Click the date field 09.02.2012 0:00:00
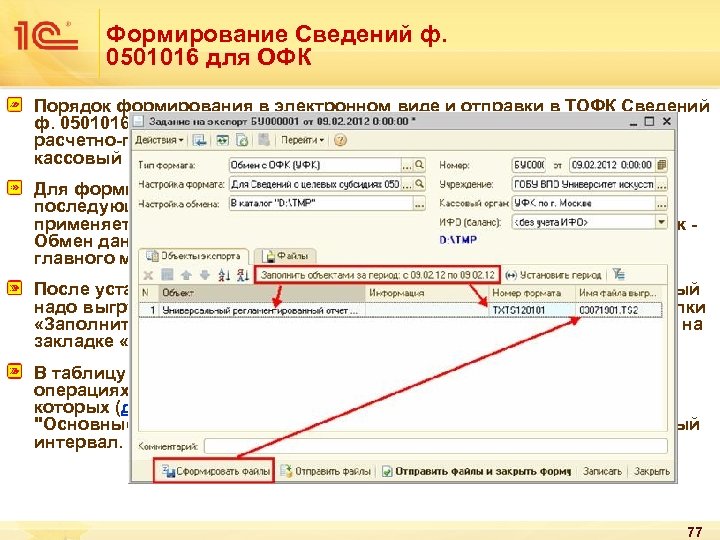This screenshot has width=720, height=540. click(613, 165)
